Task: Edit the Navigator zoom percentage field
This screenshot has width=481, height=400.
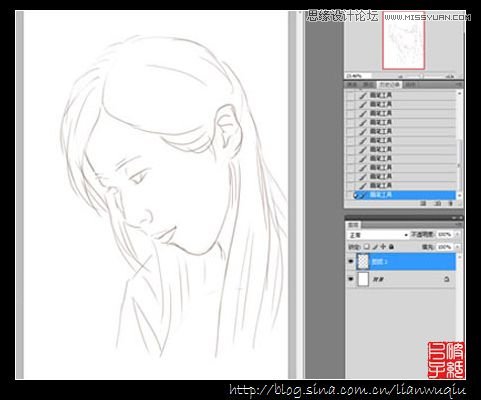Action: pos(357,76)
